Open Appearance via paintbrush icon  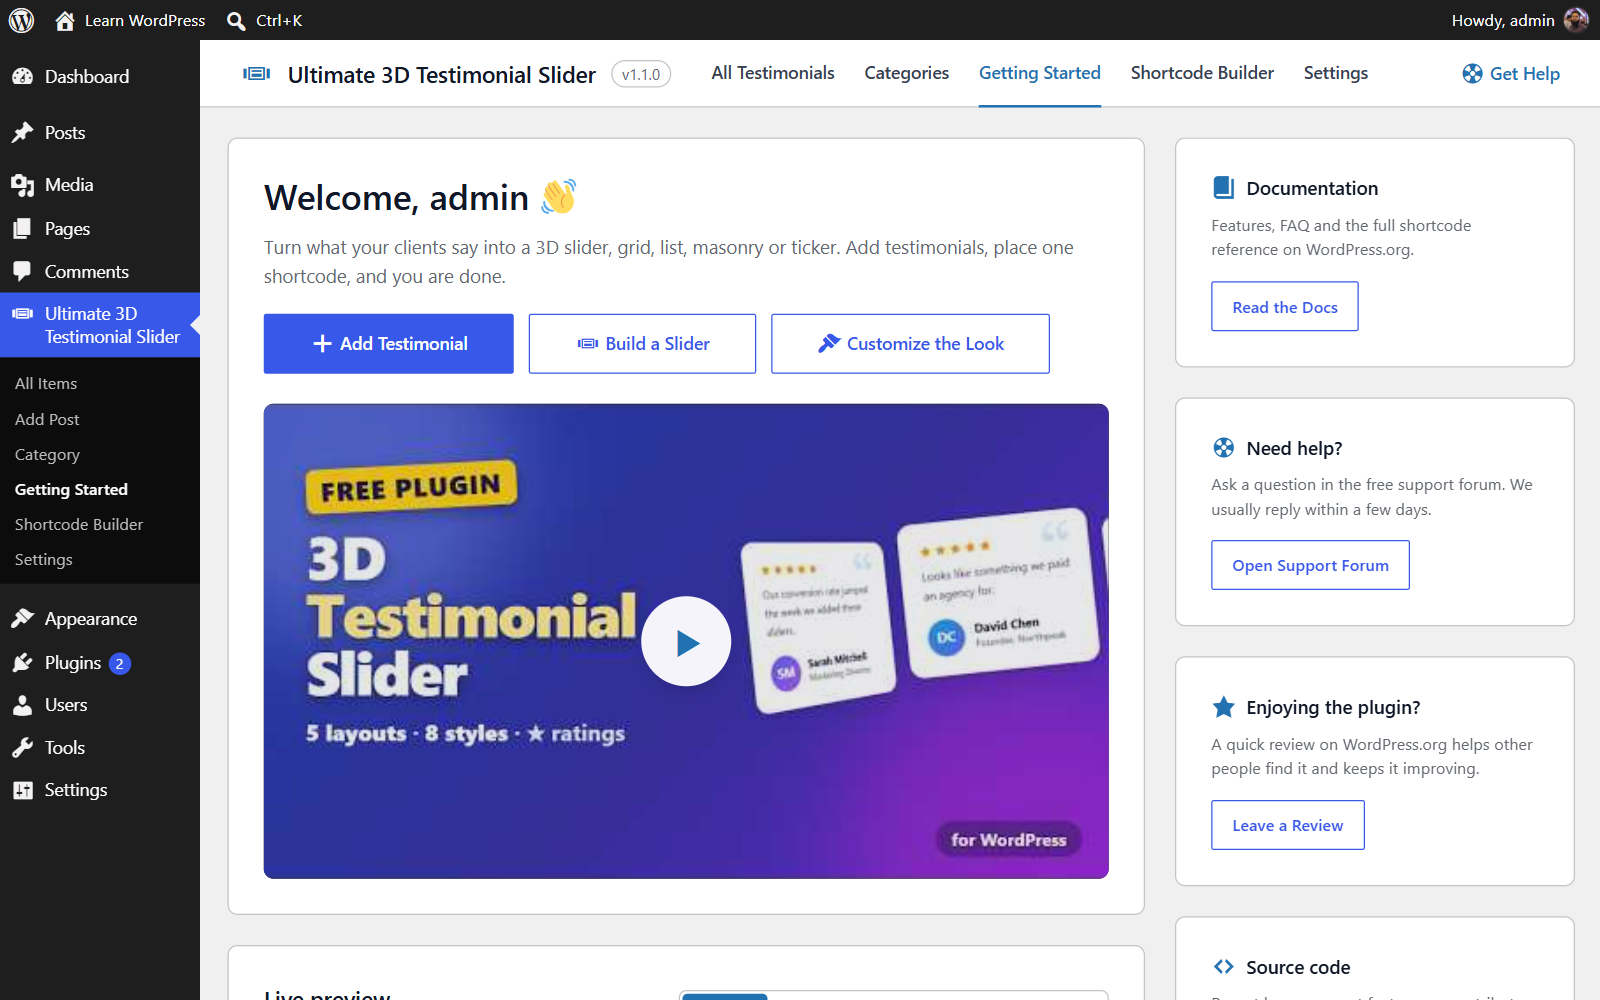tap(23, 619)
